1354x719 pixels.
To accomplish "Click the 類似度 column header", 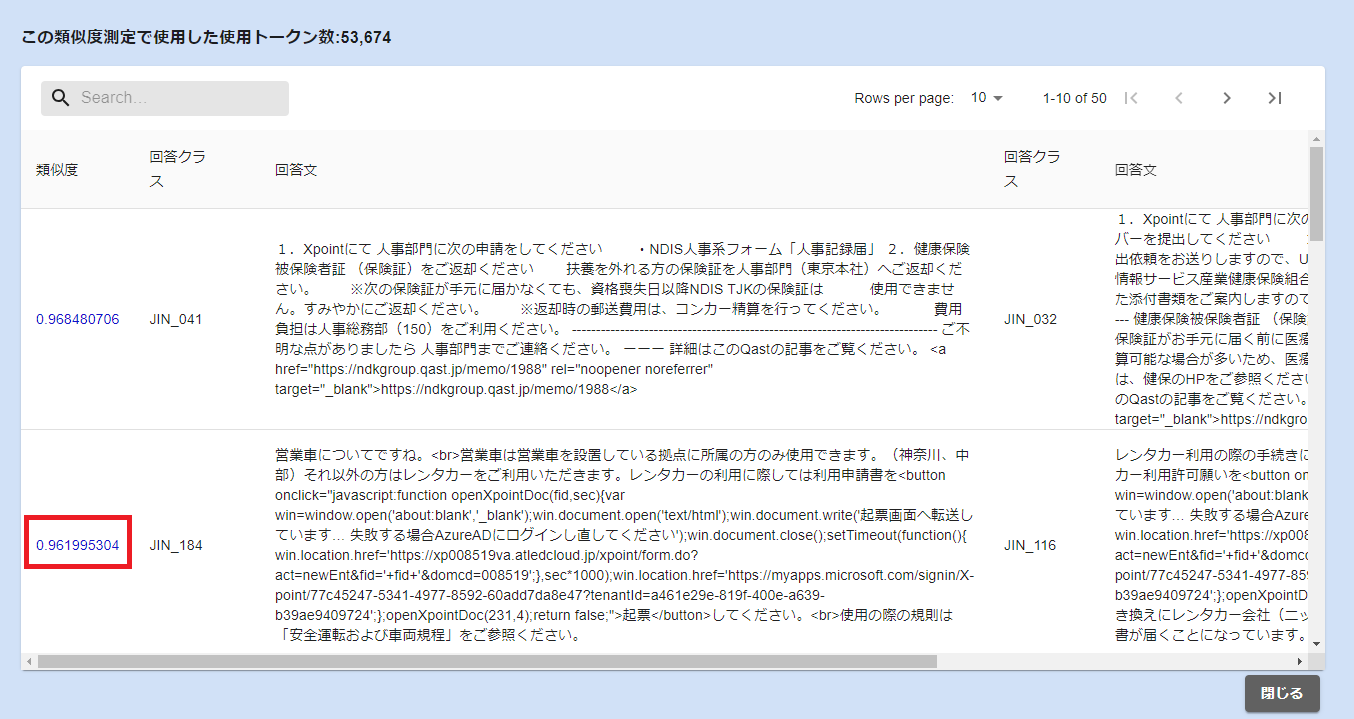I will click(x=57, y=170).
